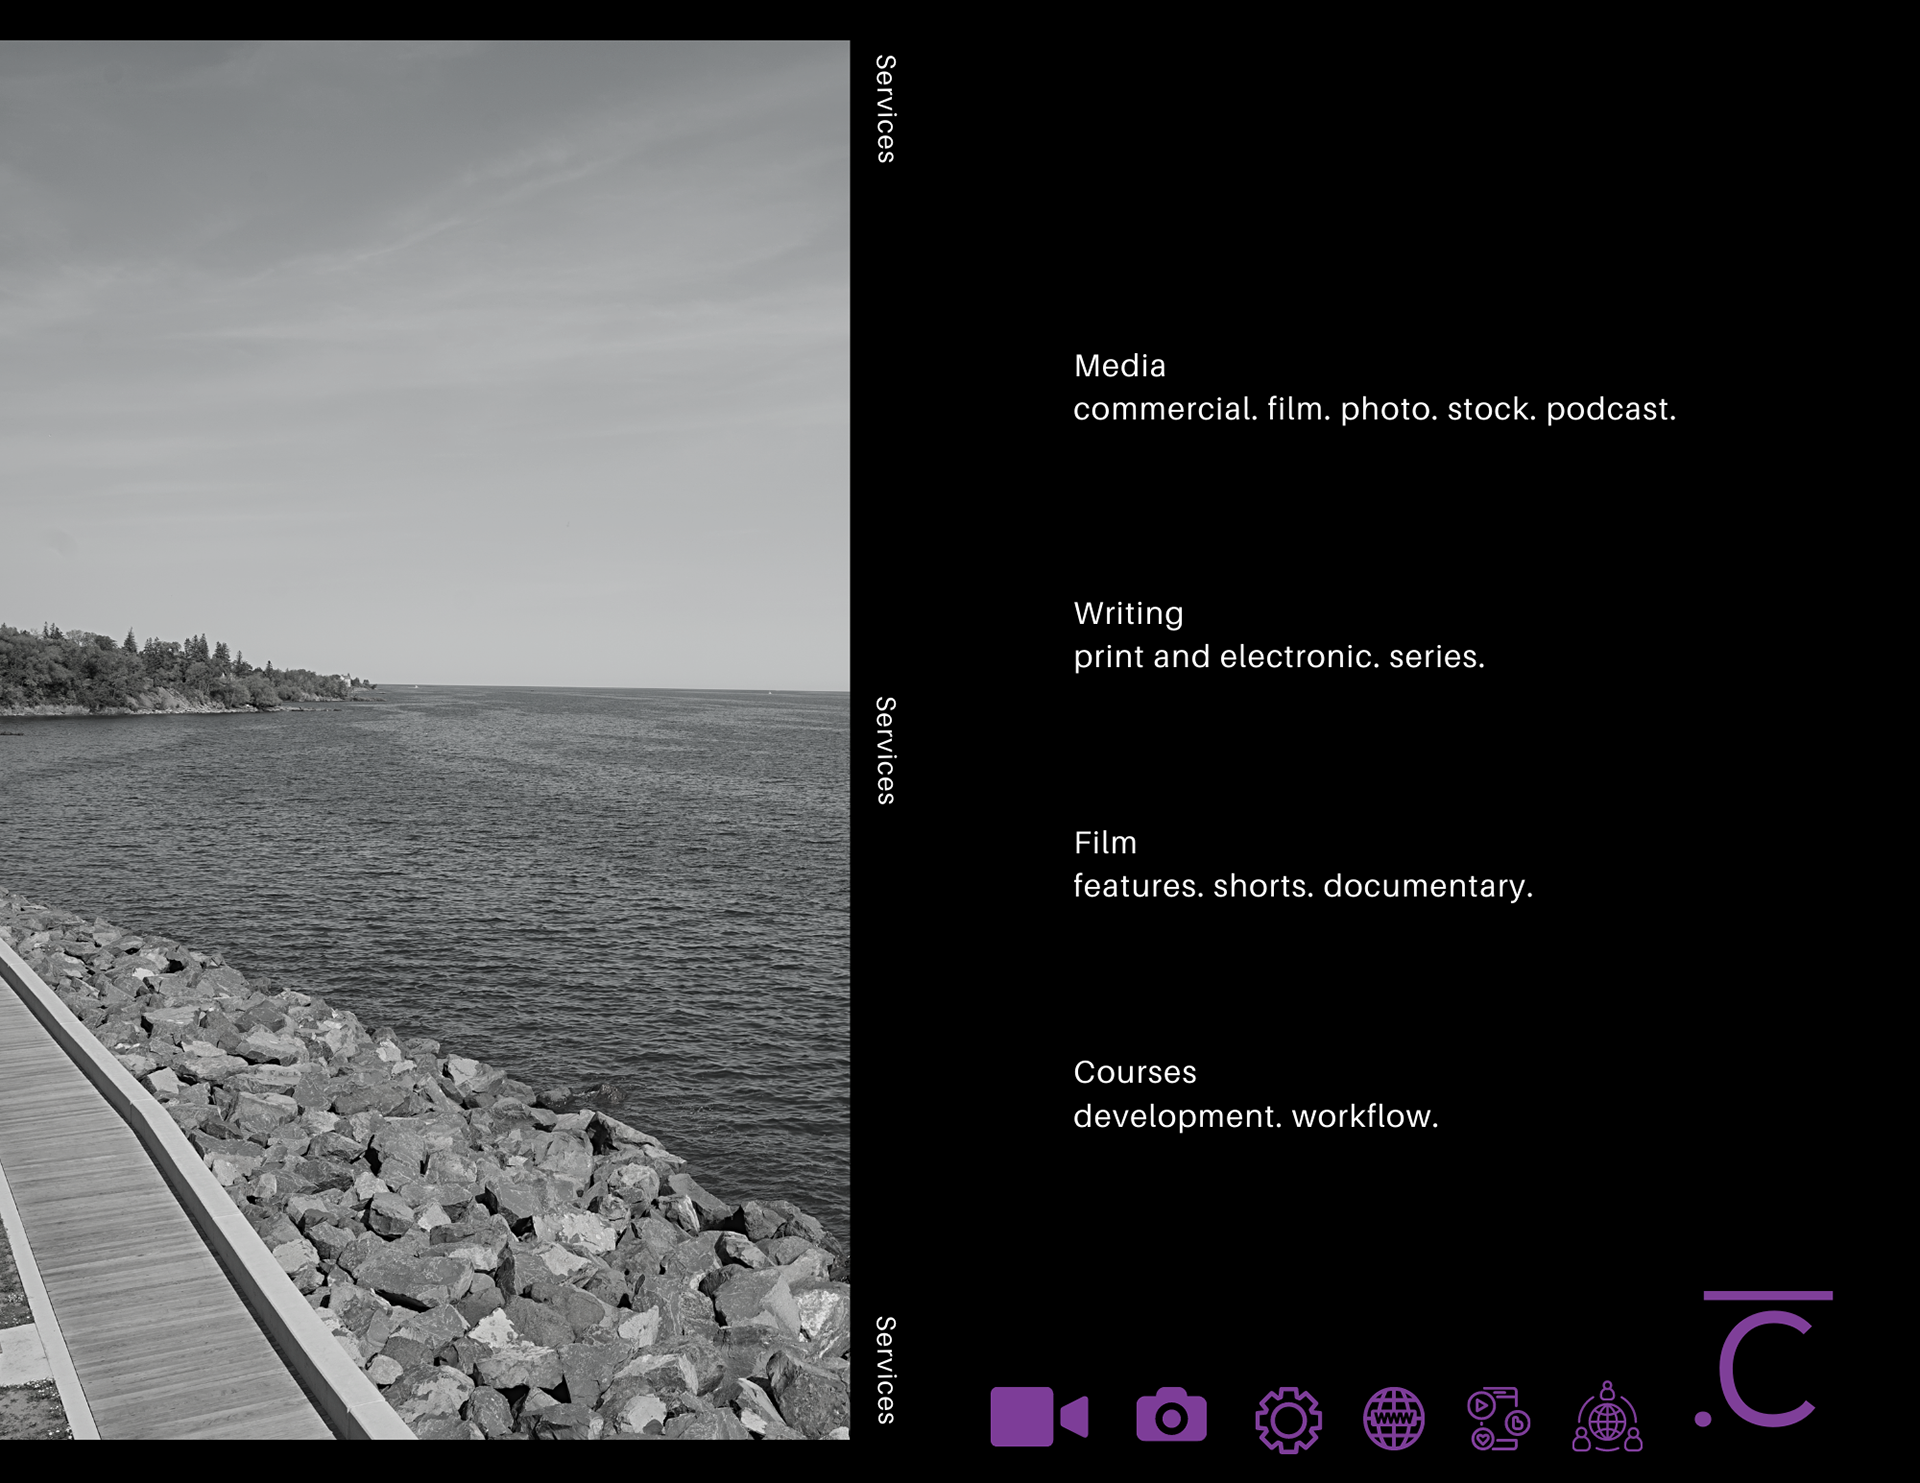Click the www globe icon
Screen dimensions: 1920x1483
click(x=1394, y=1418)
